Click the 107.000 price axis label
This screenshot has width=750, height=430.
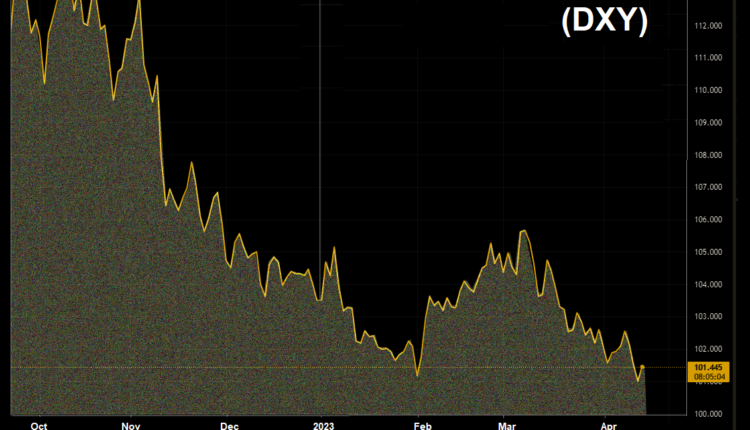[x=708, y=187]
